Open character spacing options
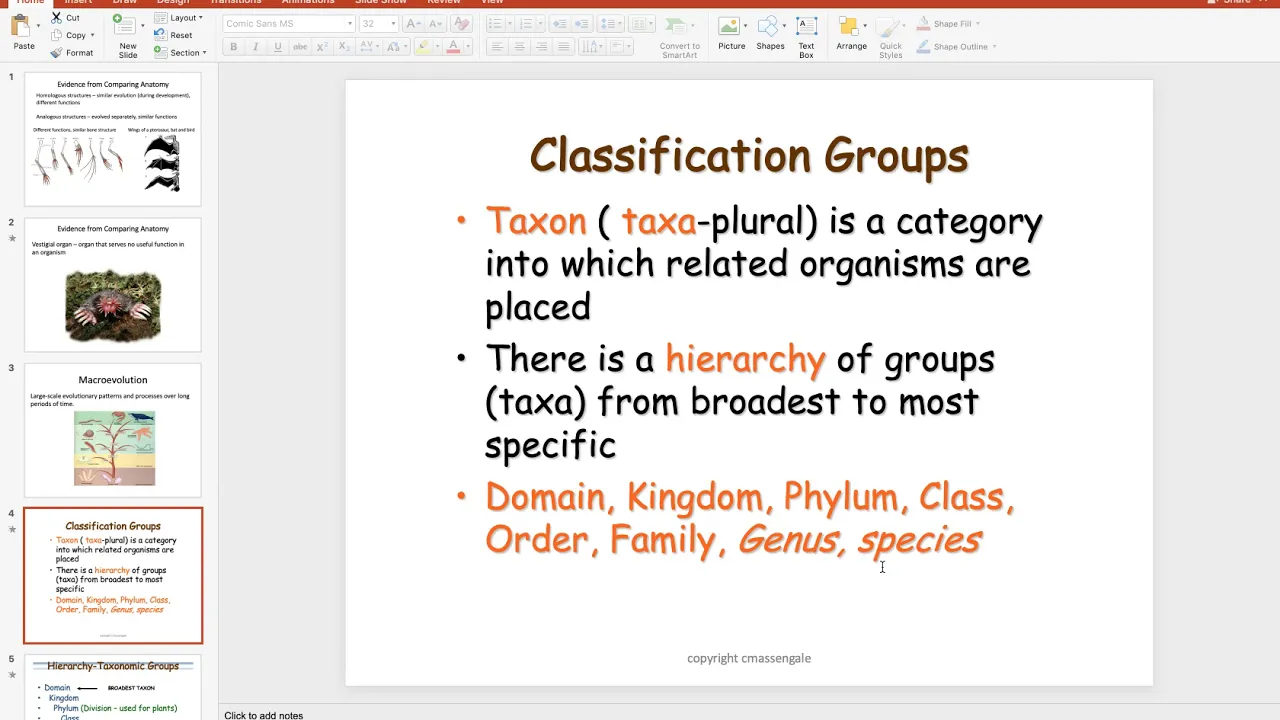The height and width of the screenshot is (720, 1280). point(367,47)
